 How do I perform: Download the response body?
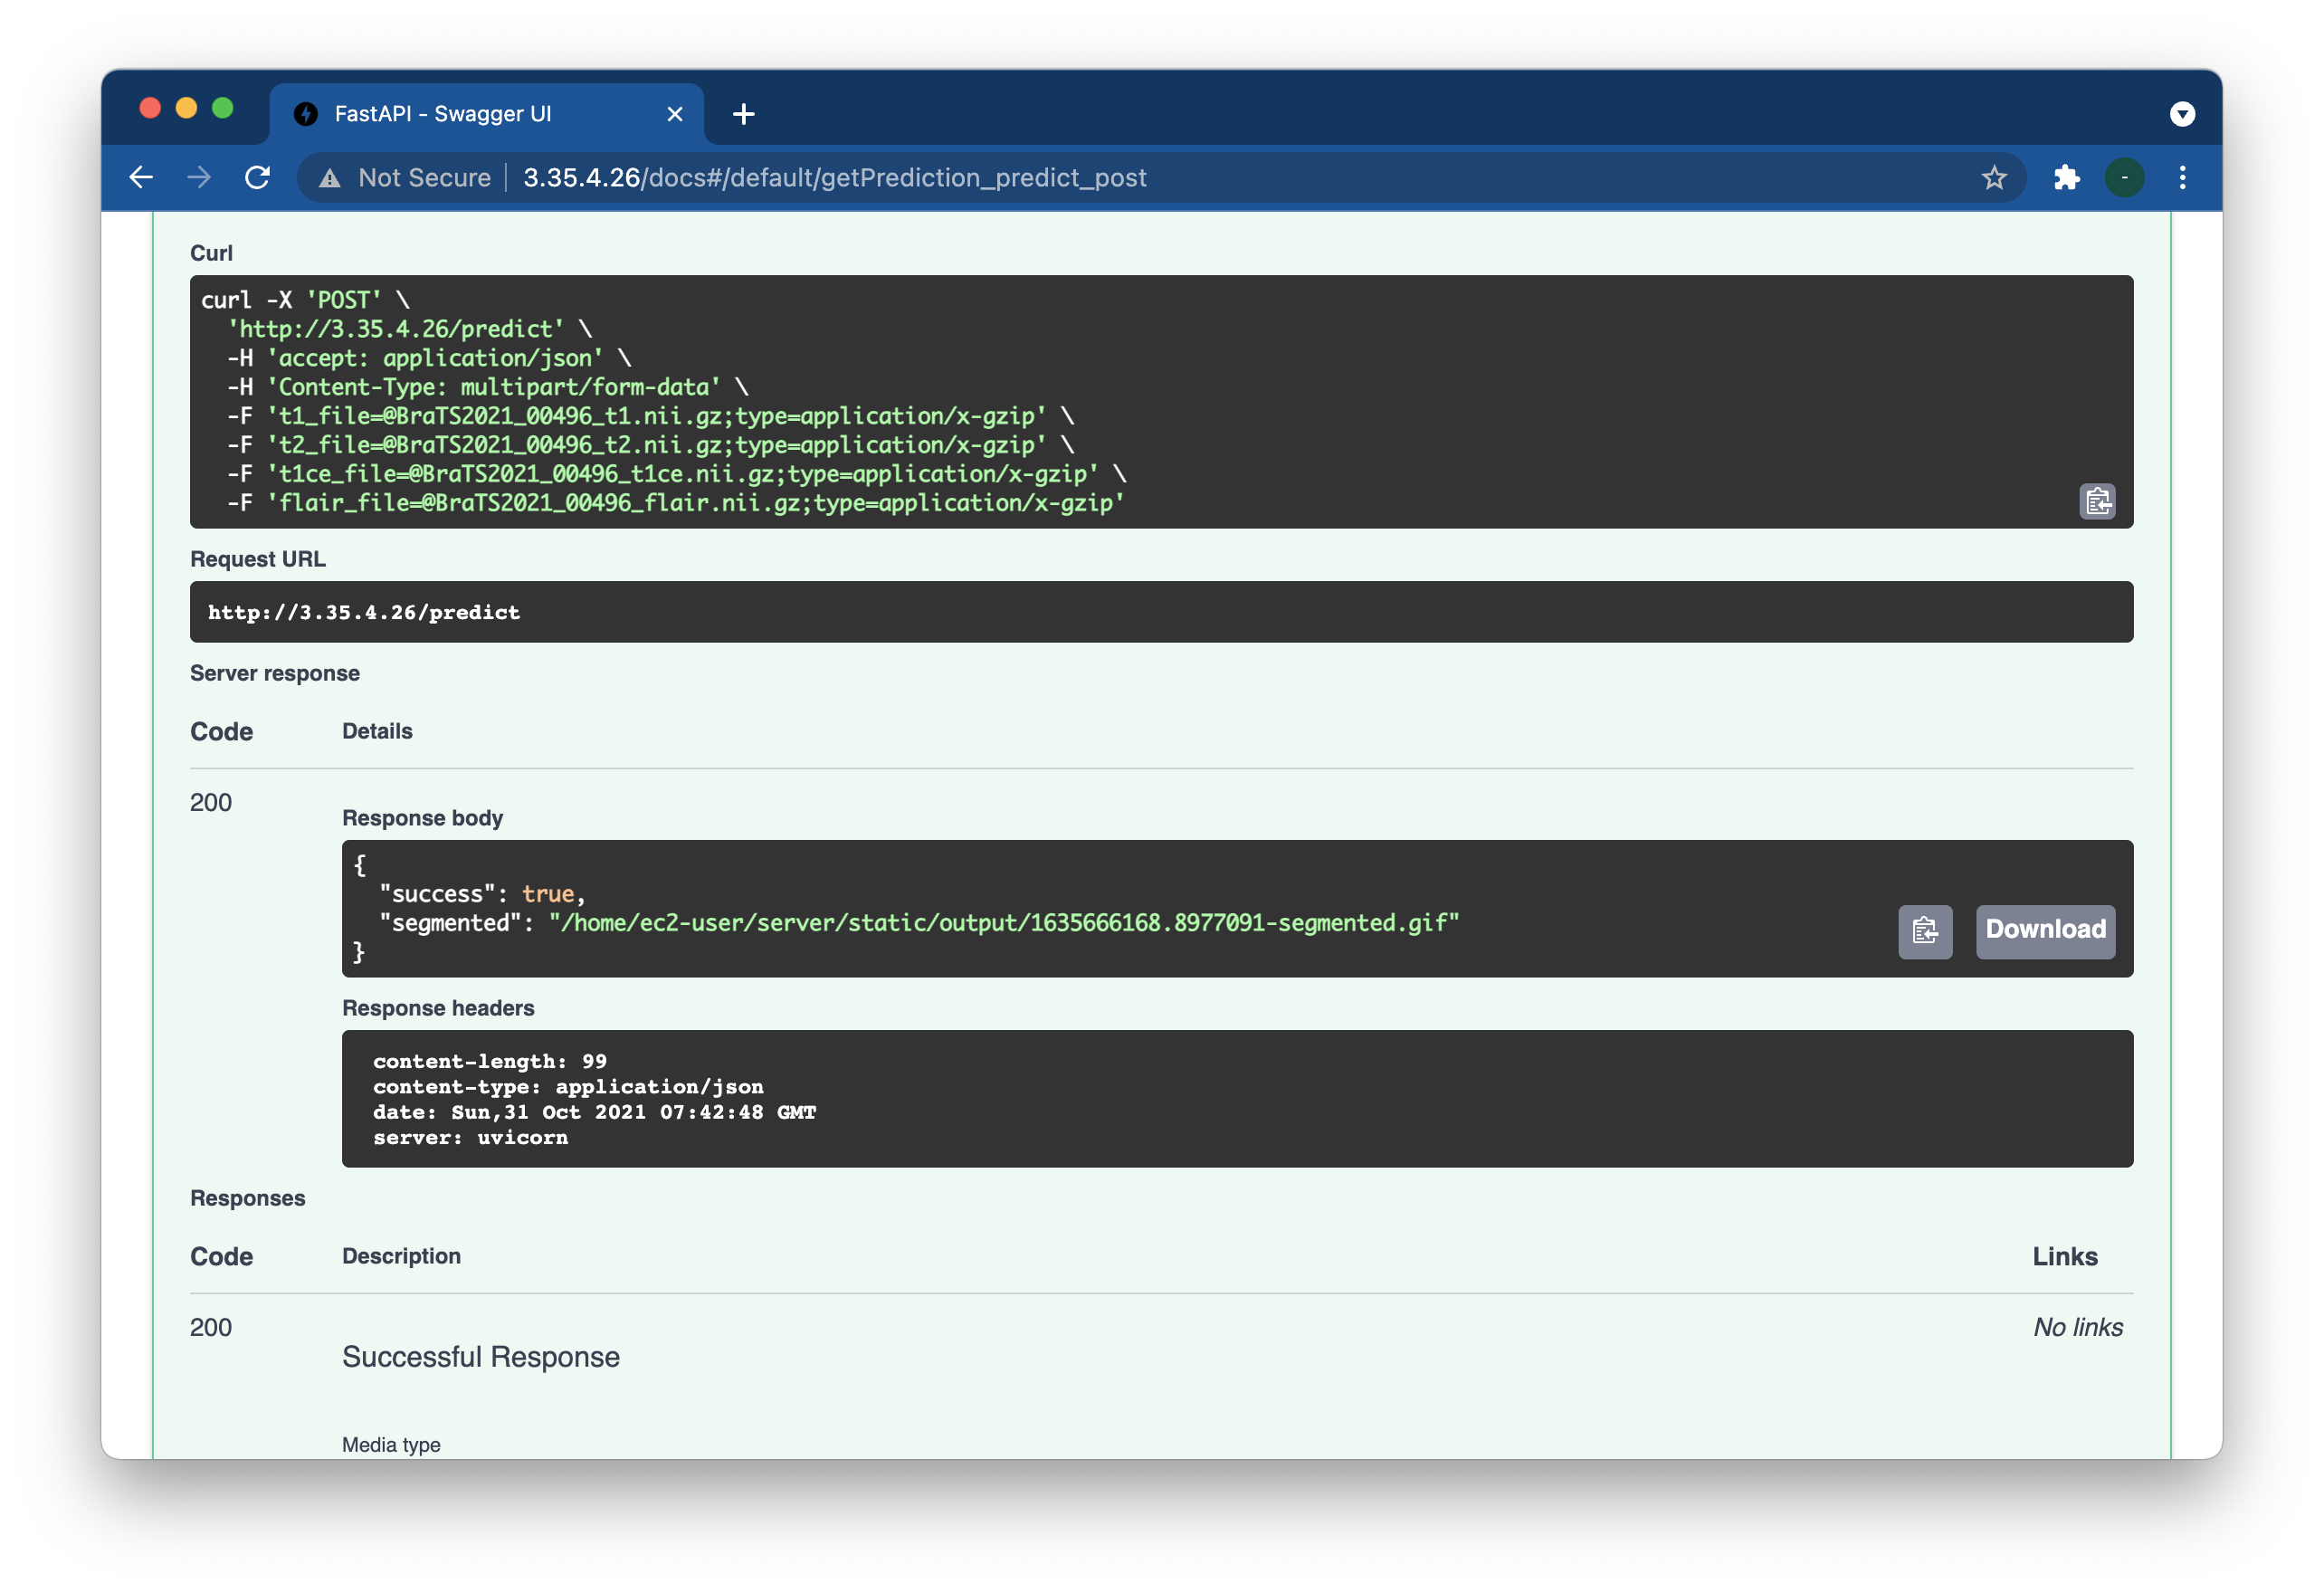point(2044,931)
